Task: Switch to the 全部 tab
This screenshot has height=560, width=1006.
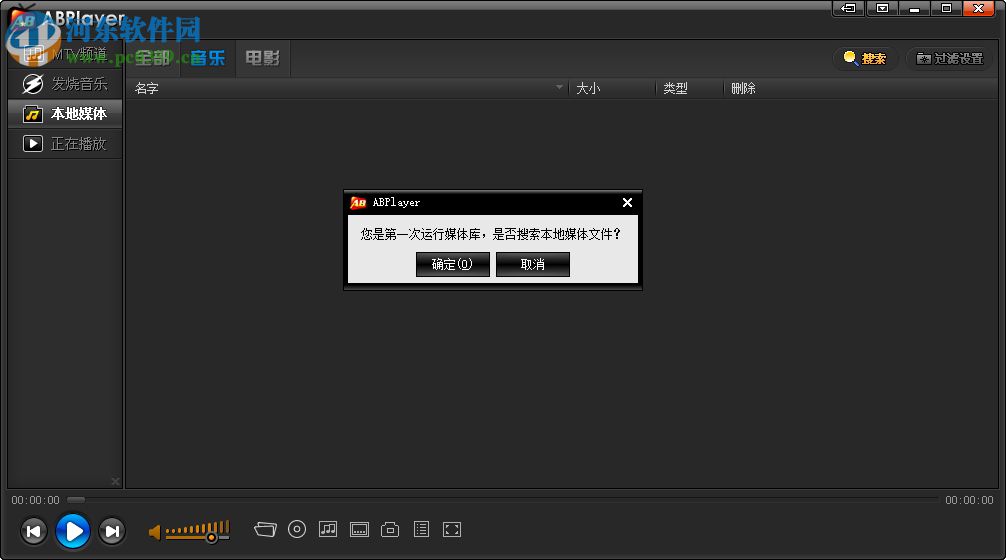Action: (153, 58)
